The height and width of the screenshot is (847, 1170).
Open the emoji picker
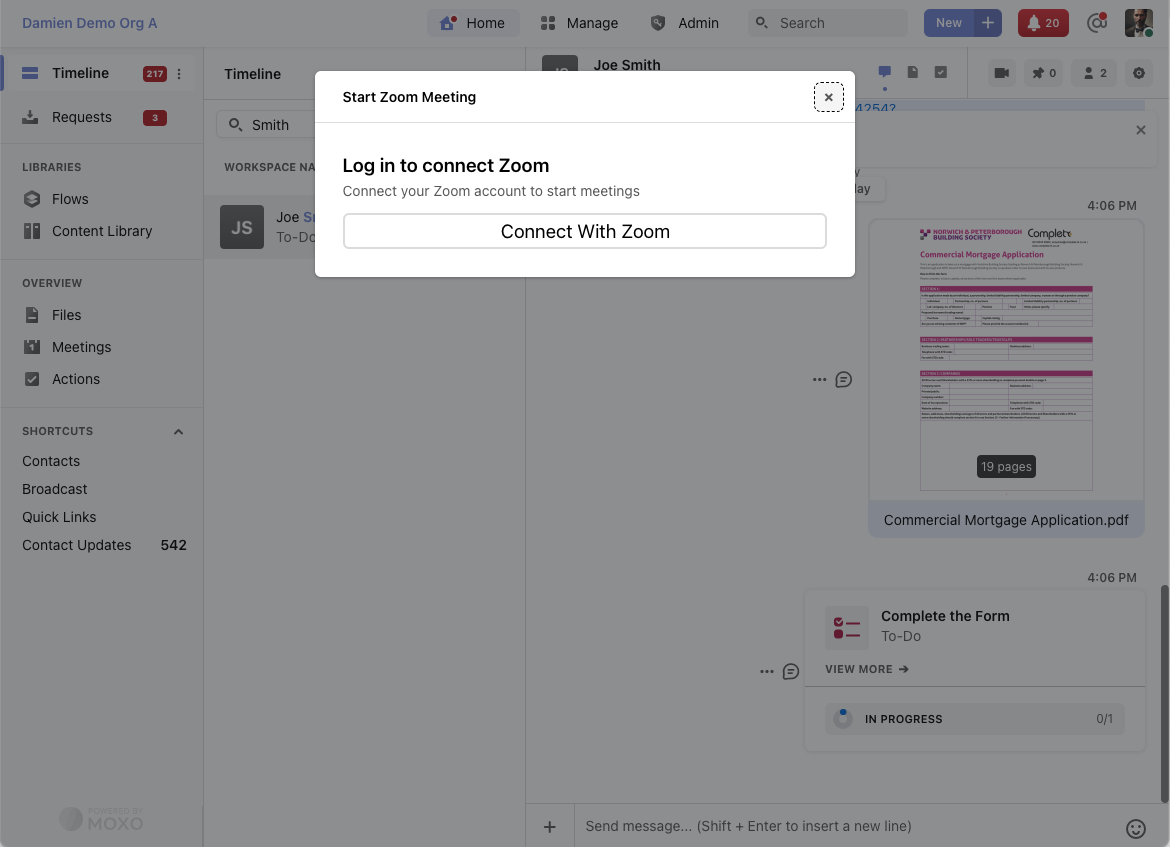pos(1136,828)
